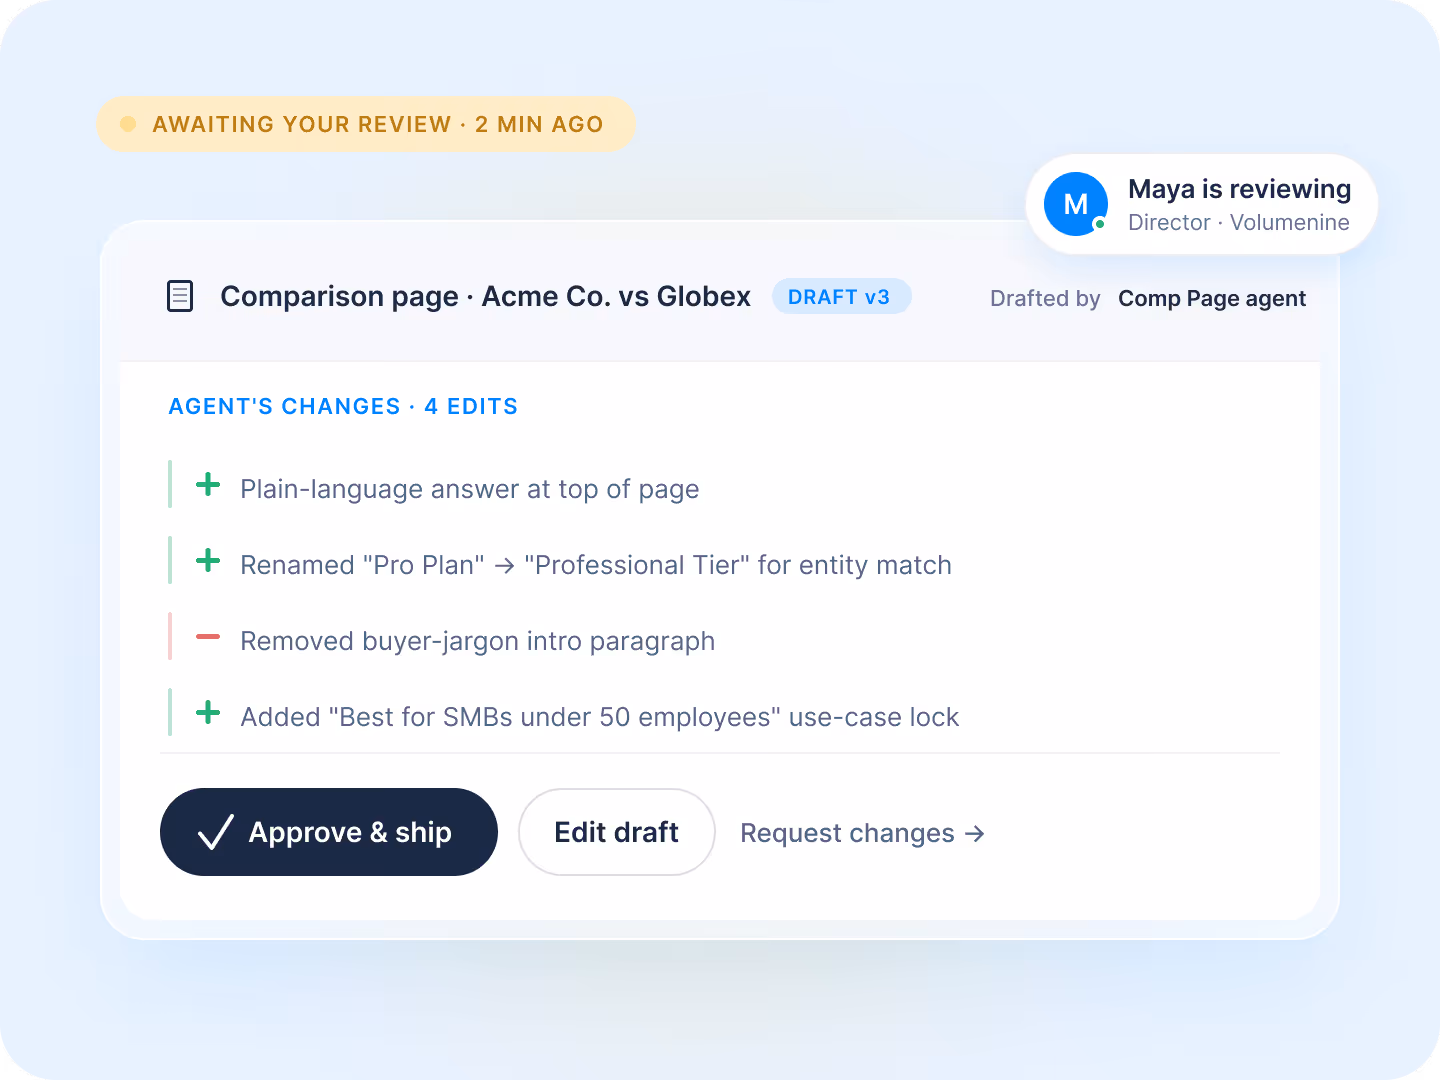Select the "Best for SMBs under 50 employees" line
1440x1080 pixels.
(x=600, y=717)
